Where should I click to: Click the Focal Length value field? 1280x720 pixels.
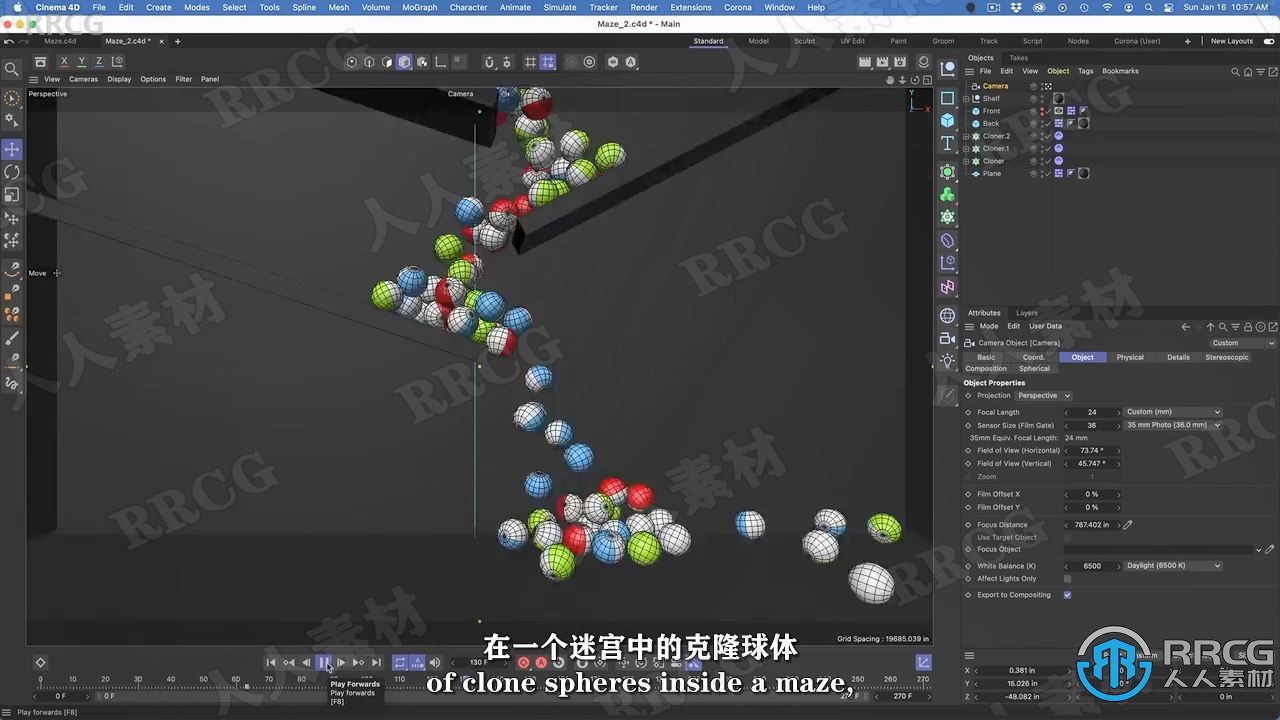click(x=1092, y=412)
